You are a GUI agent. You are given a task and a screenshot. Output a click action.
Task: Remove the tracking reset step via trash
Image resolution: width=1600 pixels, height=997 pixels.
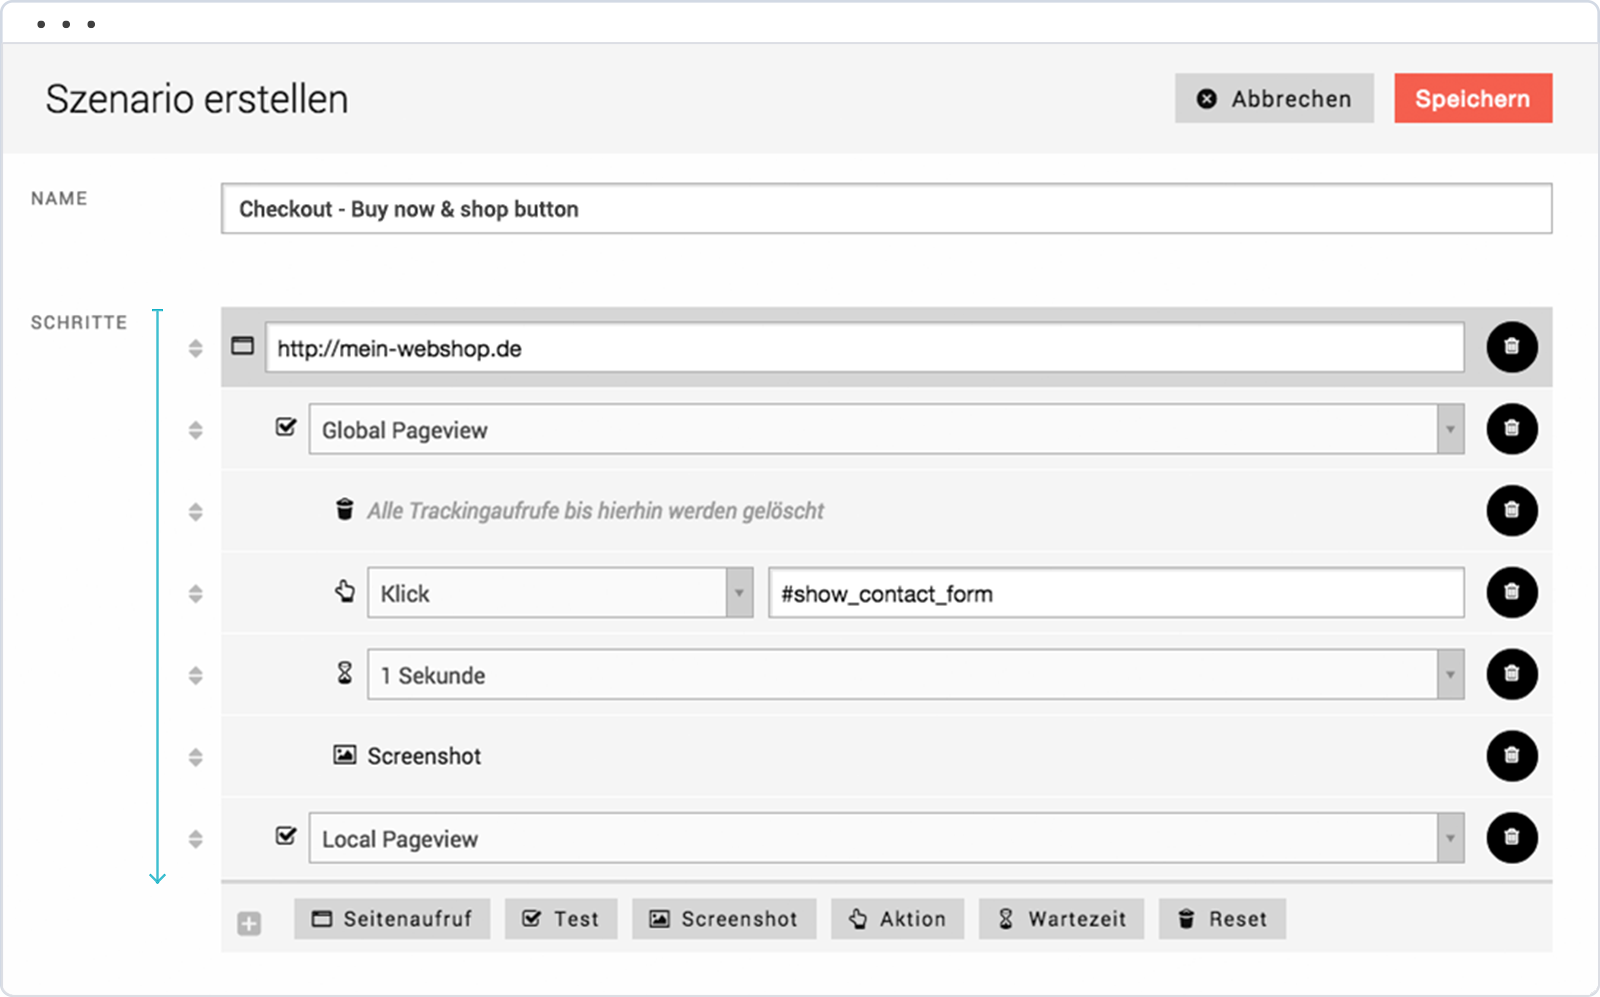point(1511,511)
